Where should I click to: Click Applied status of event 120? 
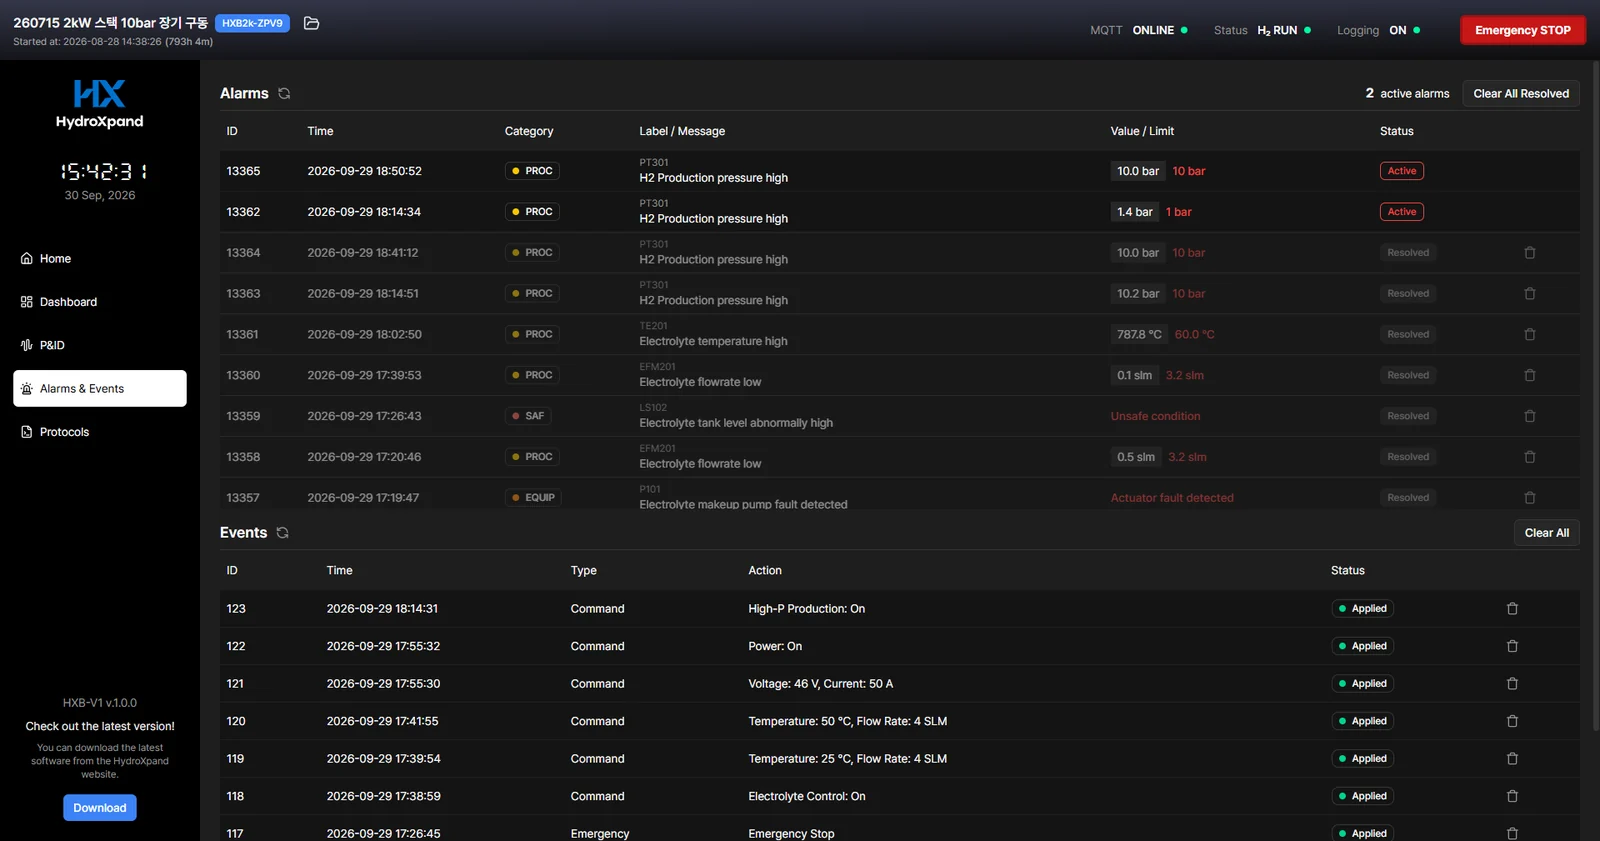tap(1362, 721)
